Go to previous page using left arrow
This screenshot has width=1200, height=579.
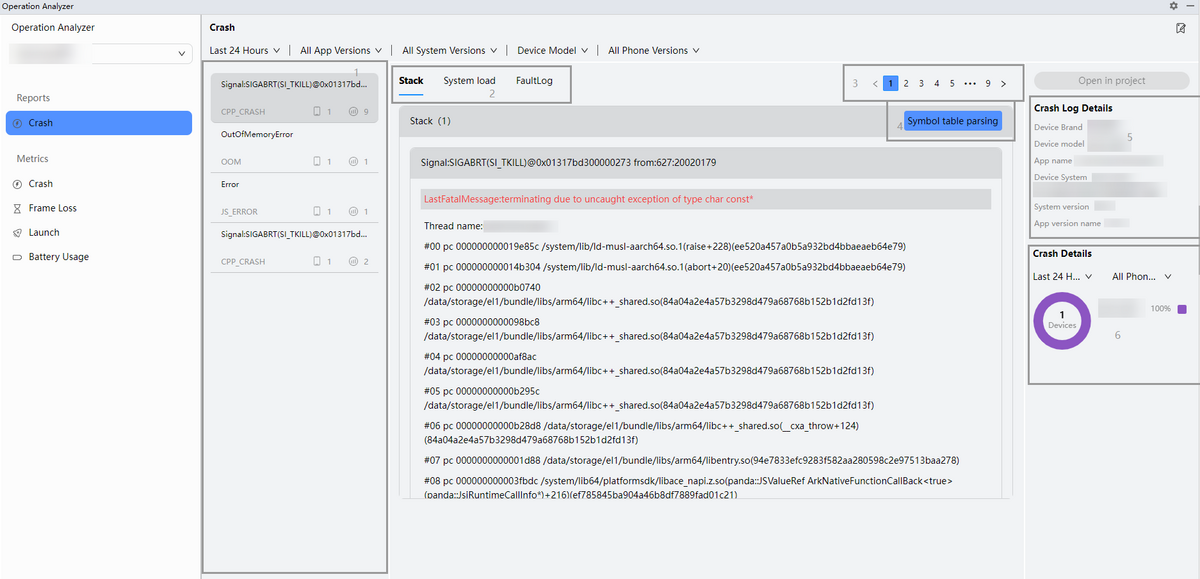coord(875,84)
